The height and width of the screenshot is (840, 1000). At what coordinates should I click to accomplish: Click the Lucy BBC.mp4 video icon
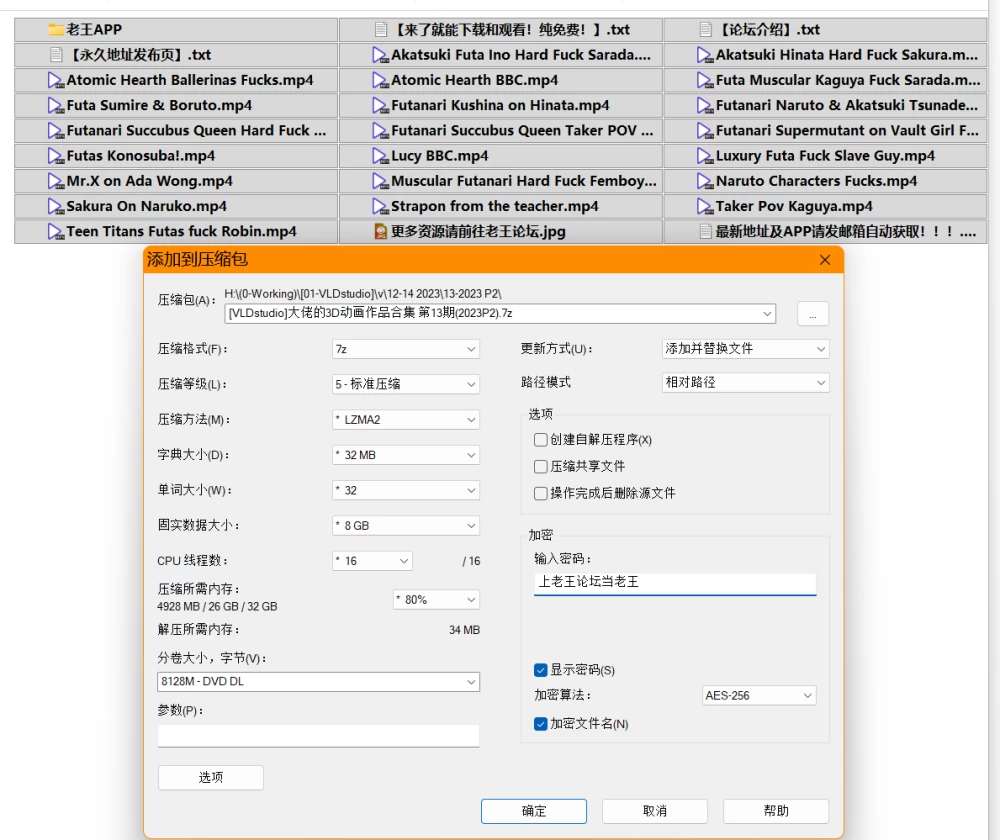pos(381,156)
